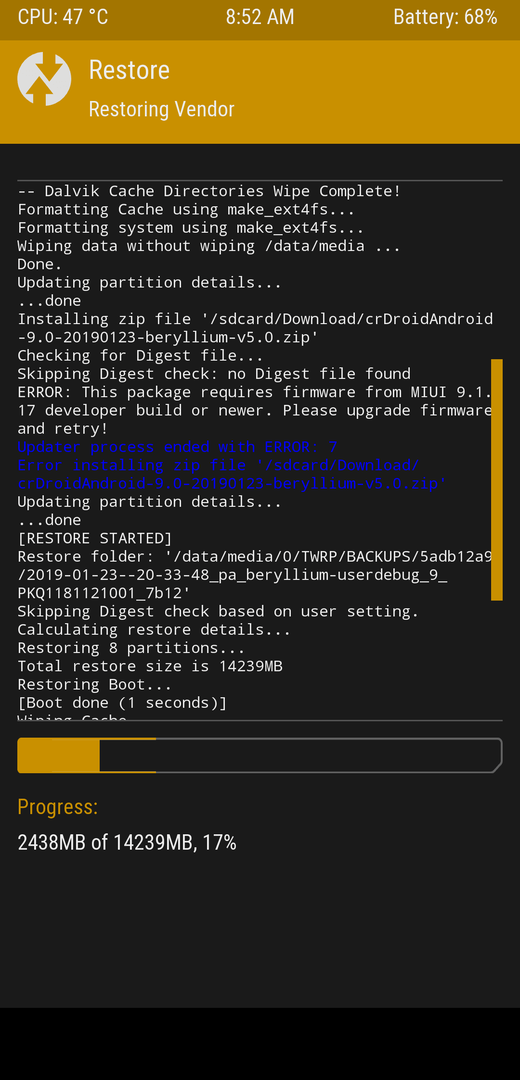The height and width of the screenshot is (1080, 520).
Task: Click the Calculating restore details line
Action: tap(154, 630)
